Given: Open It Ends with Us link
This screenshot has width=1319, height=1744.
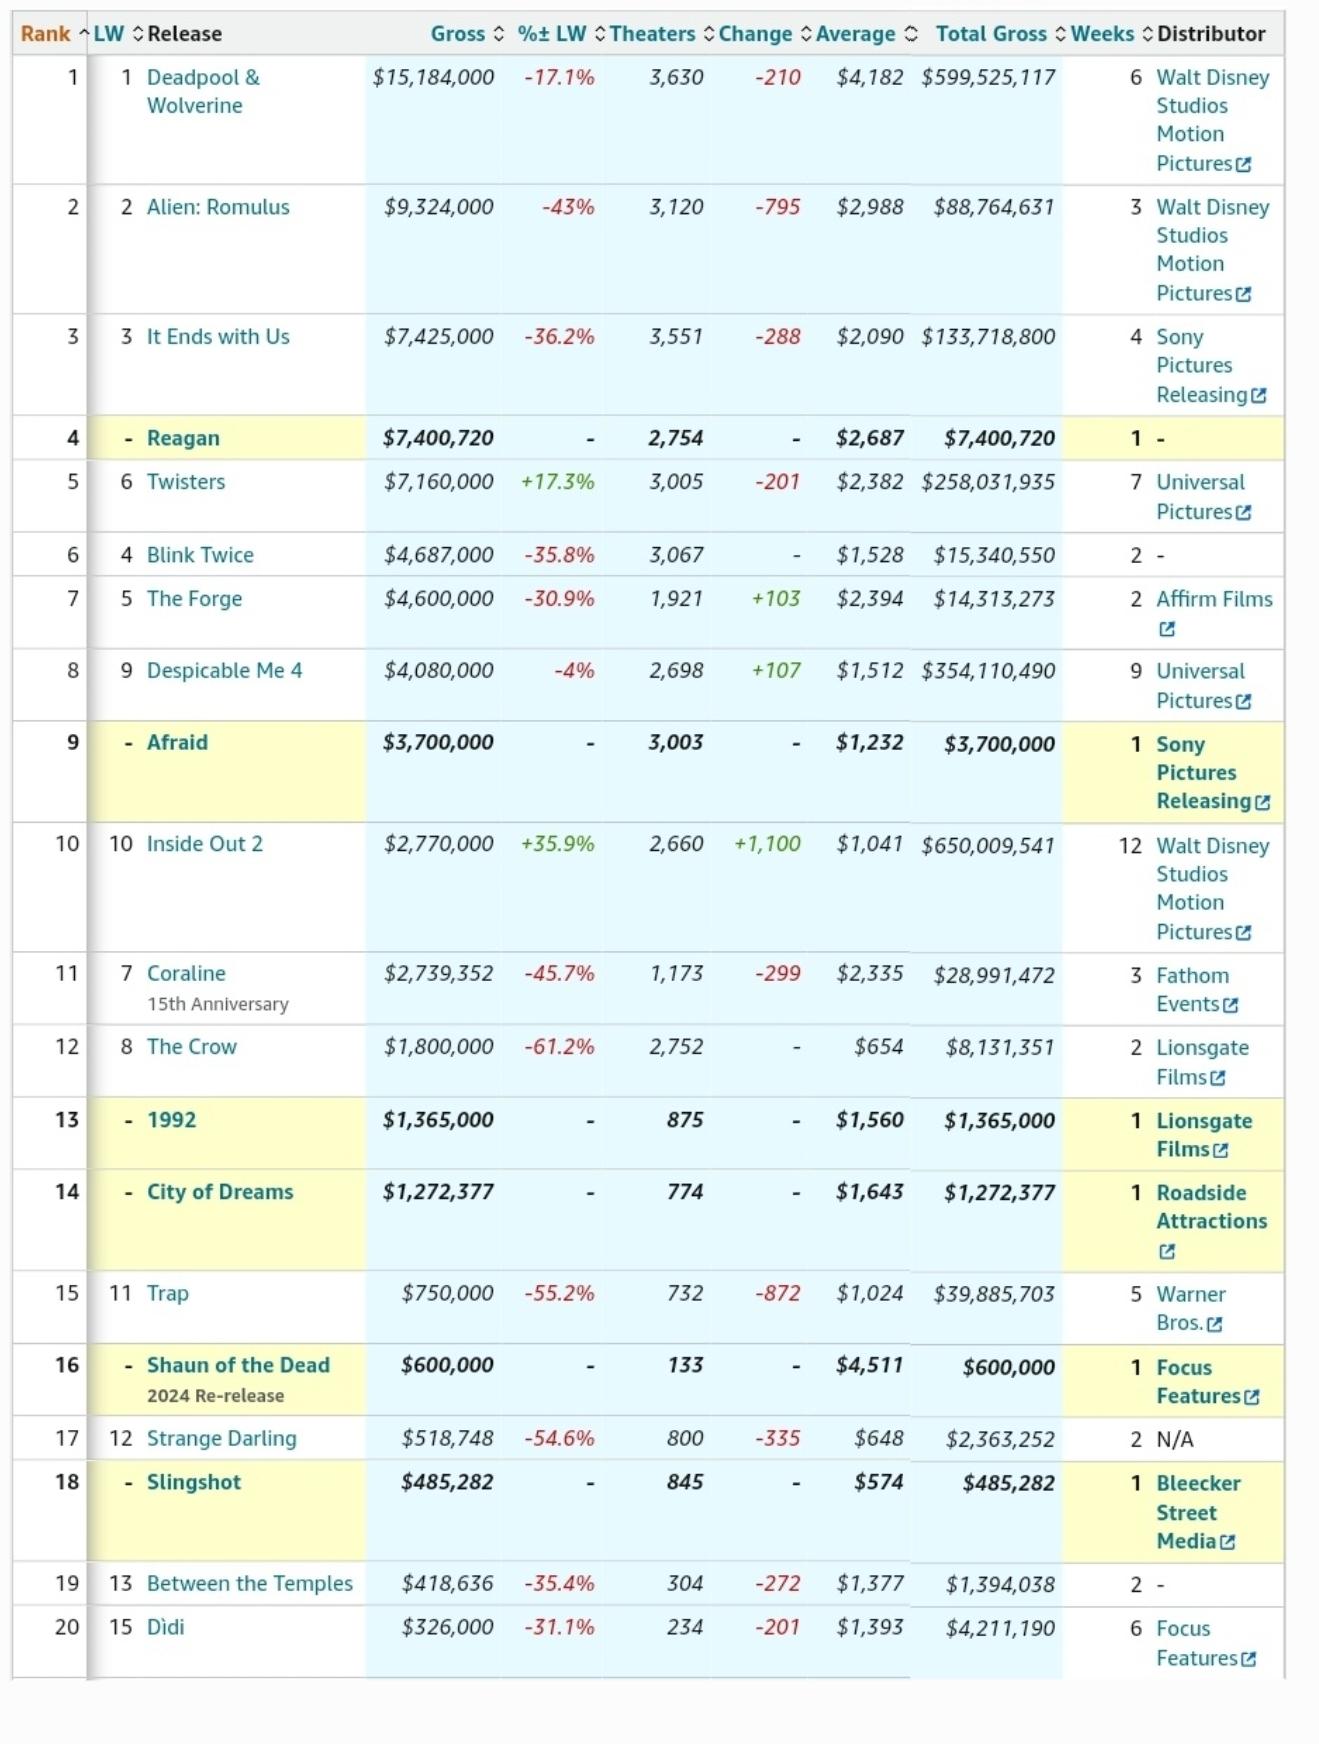Looking at the screenshot, I should pos(218,337).
